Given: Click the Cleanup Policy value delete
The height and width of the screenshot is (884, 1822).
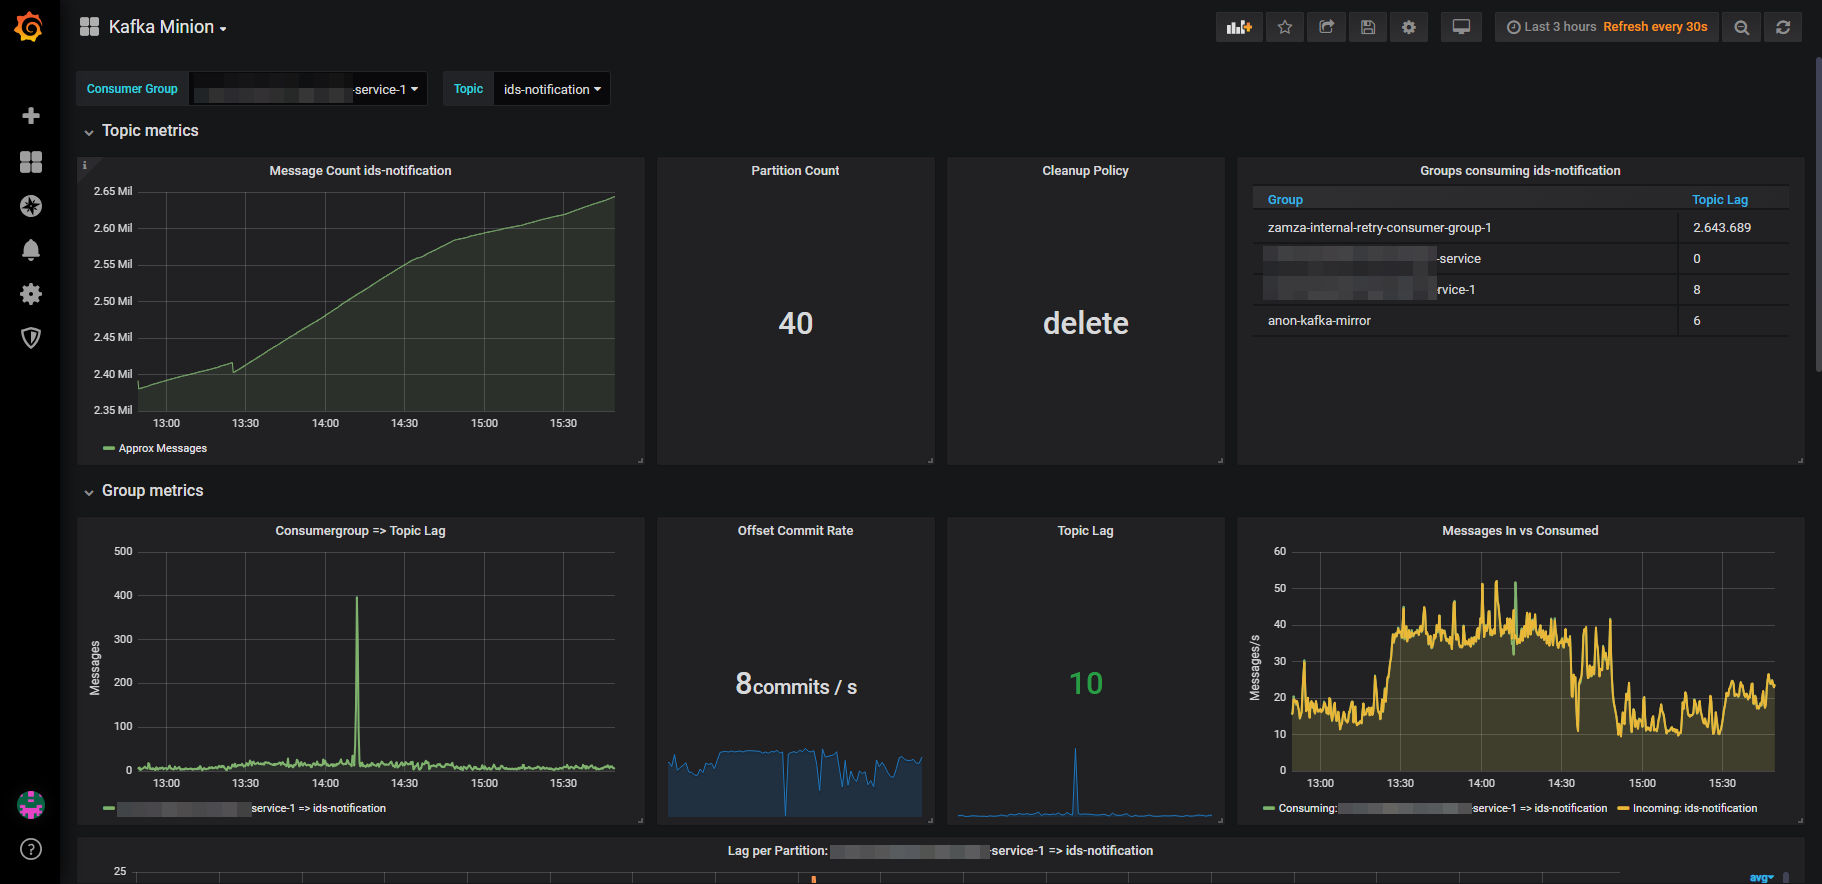Looking at the screenshot, I should click(1086, 324).
